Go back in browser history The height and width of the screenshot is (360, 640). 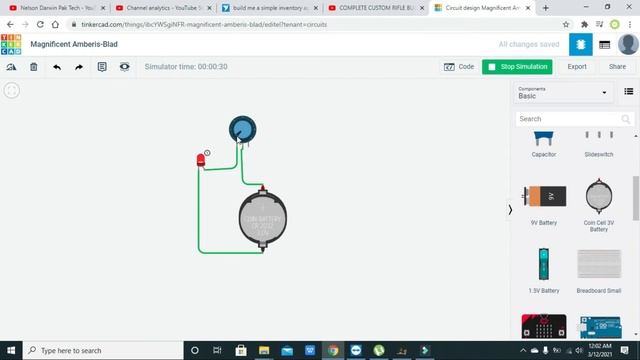[x=10, y=24]
